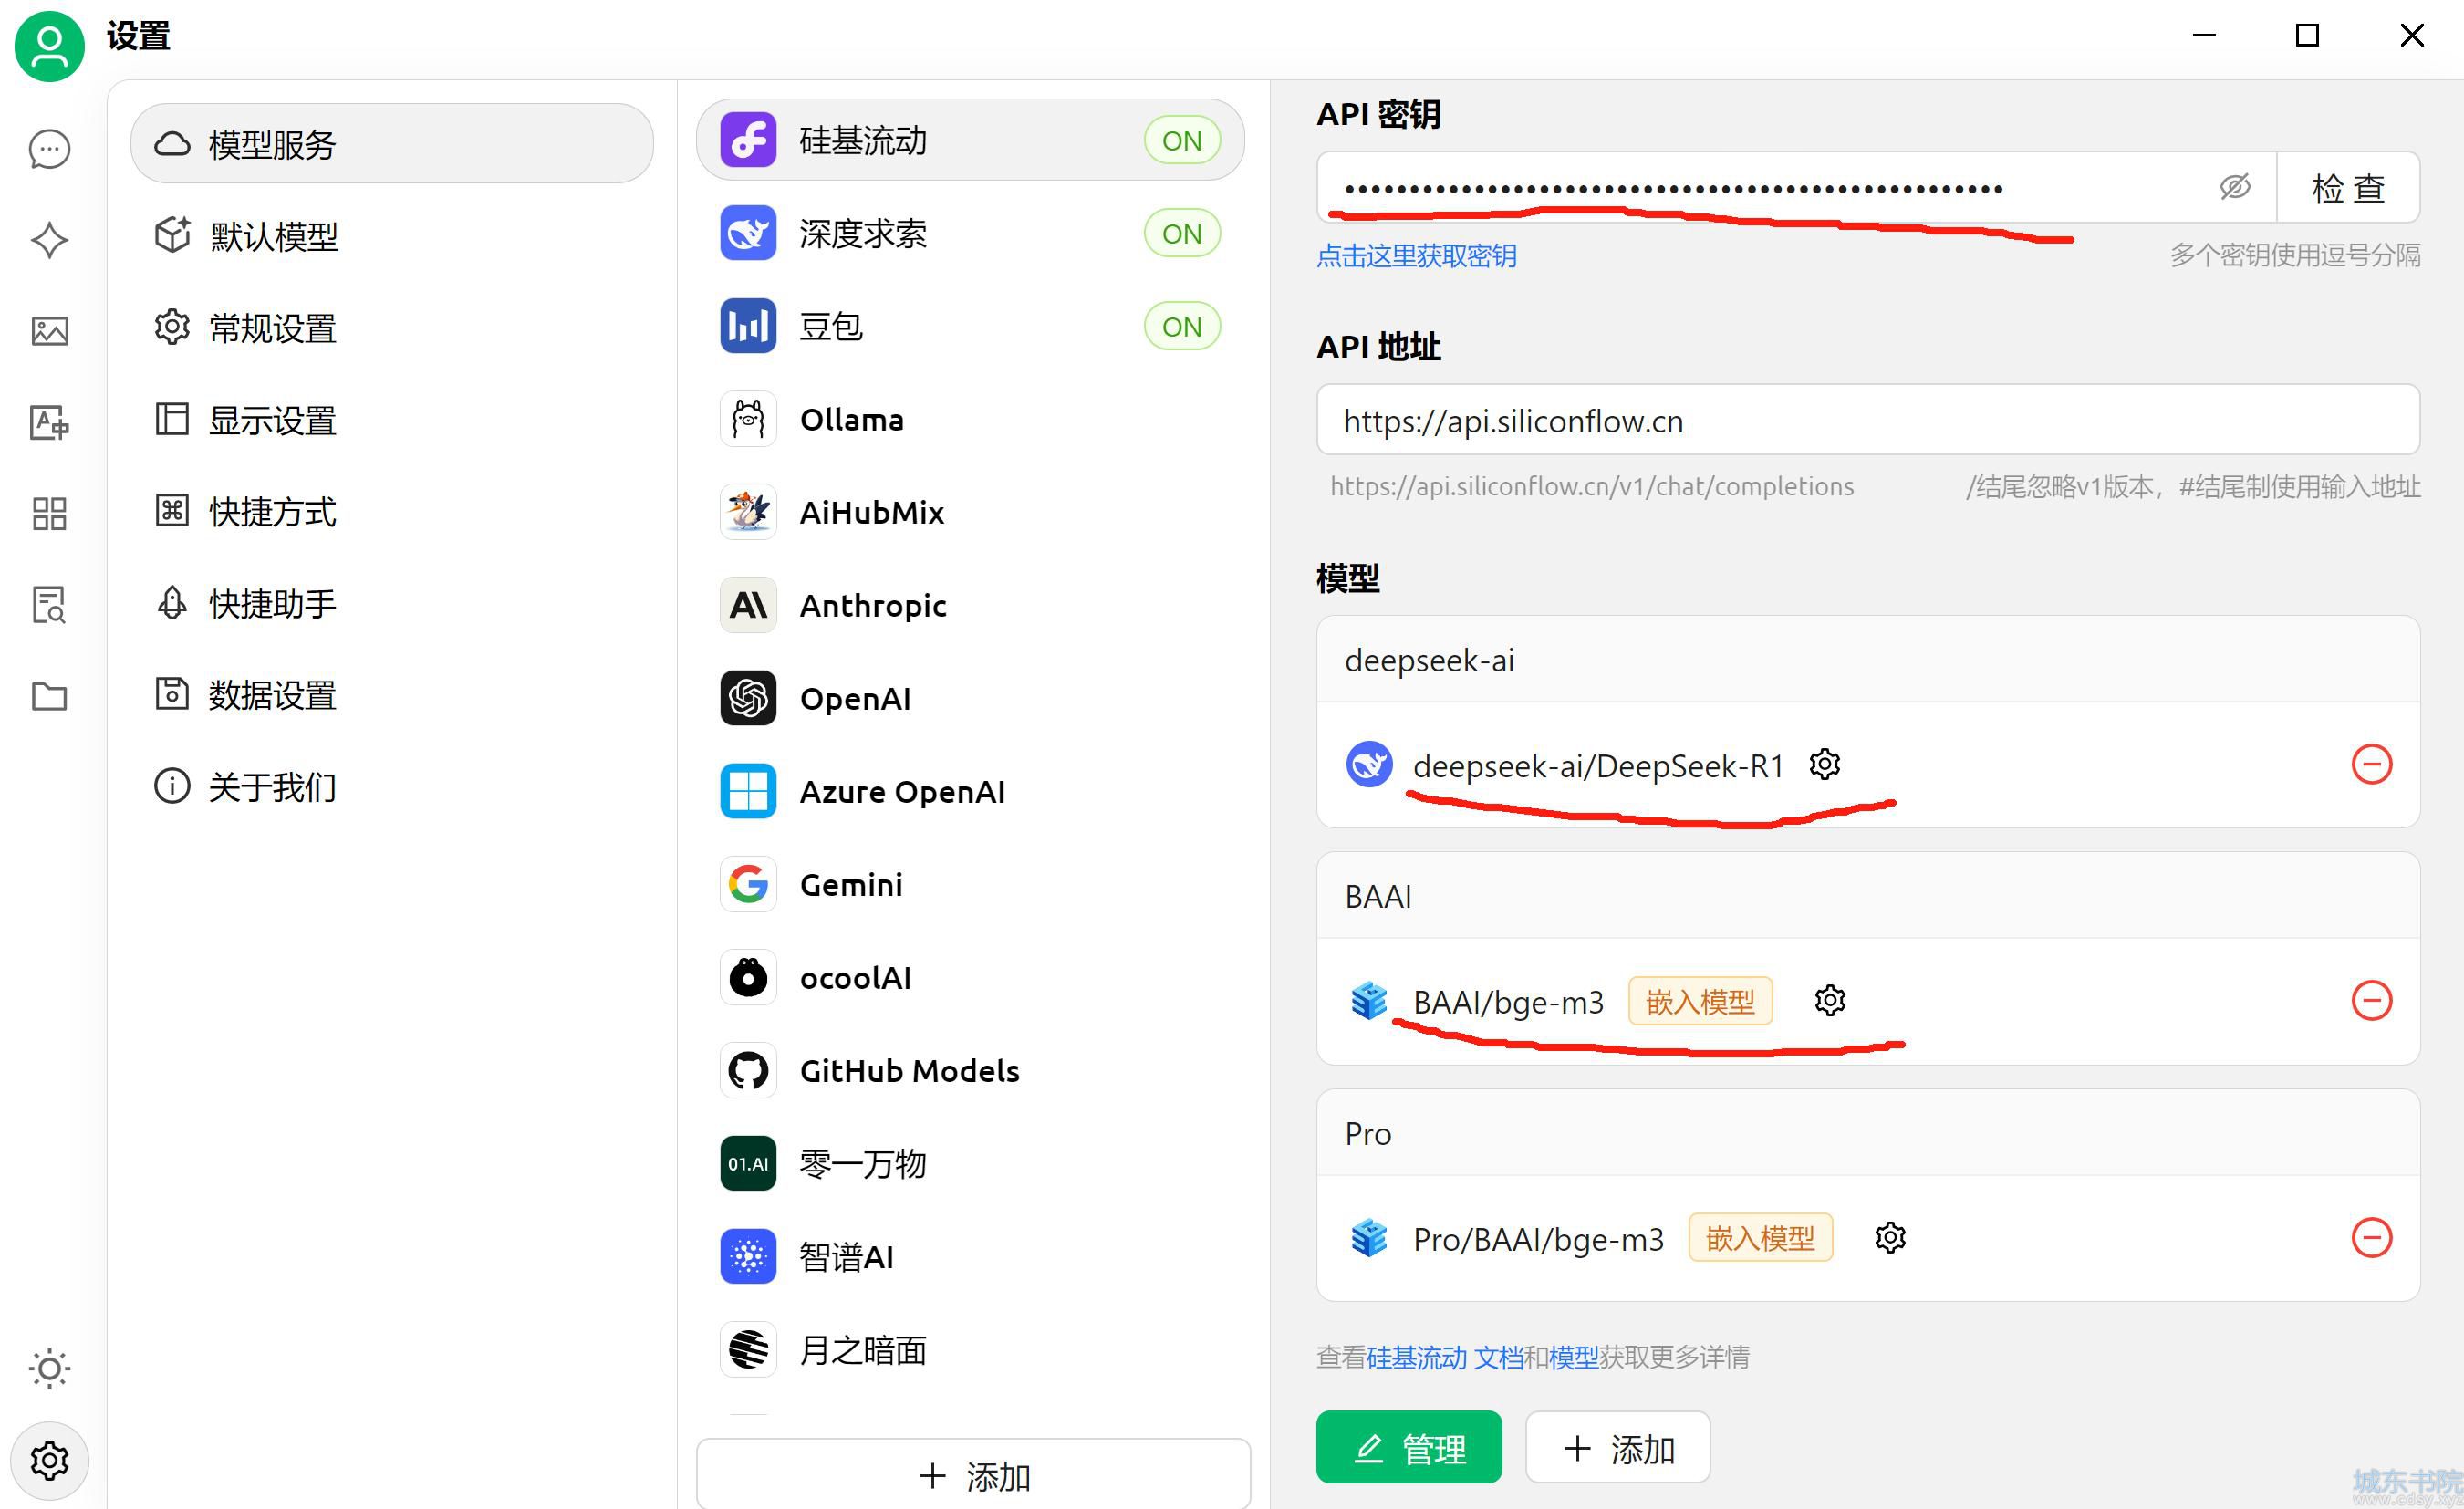Screen dimensions: 2464x1509
Task: Open settings gear for deepseek-ai/DeepSeek-R1
Action: pyautogui.click(x=1825, y=764)
